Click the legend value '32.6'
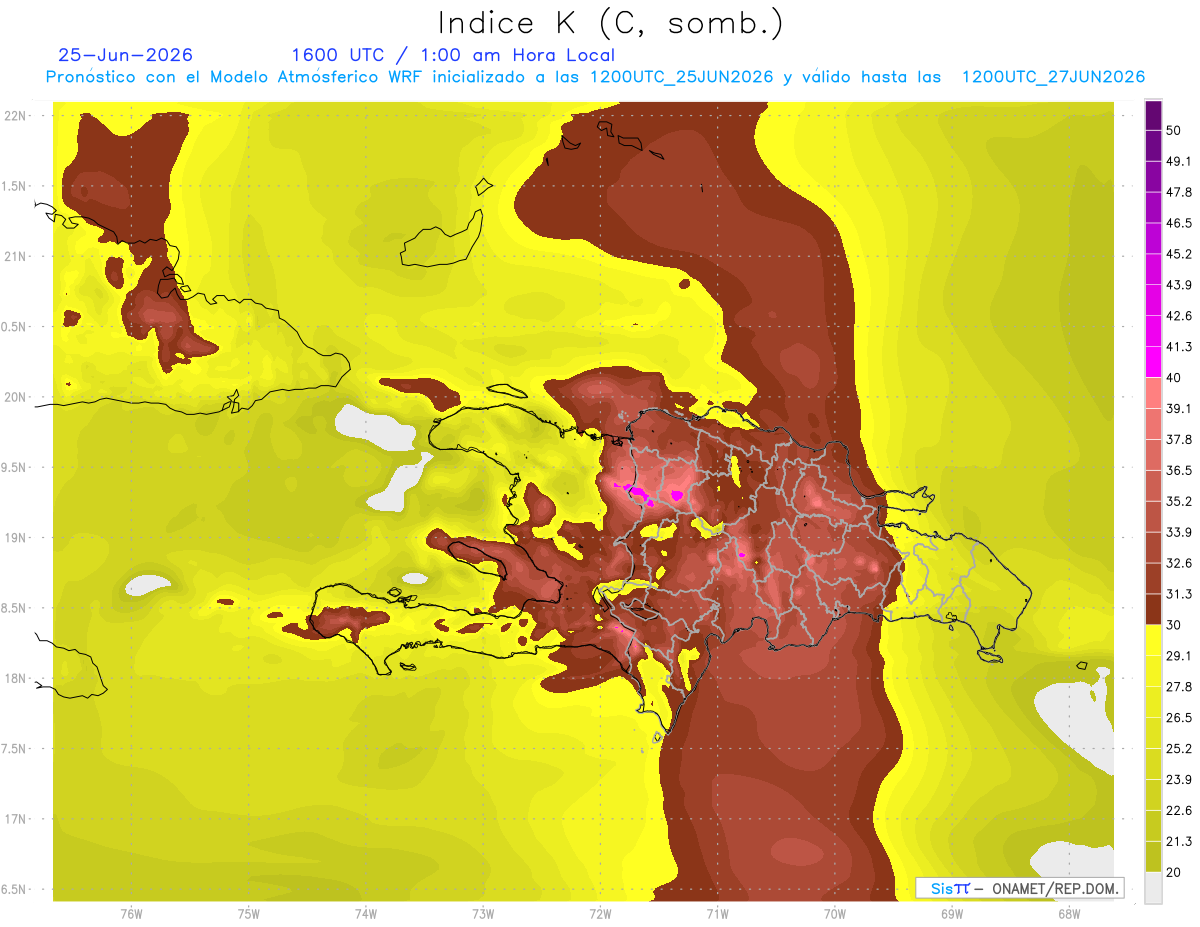The width and height of the screenshot is (1200, 927). click(x=1178, y=563)
